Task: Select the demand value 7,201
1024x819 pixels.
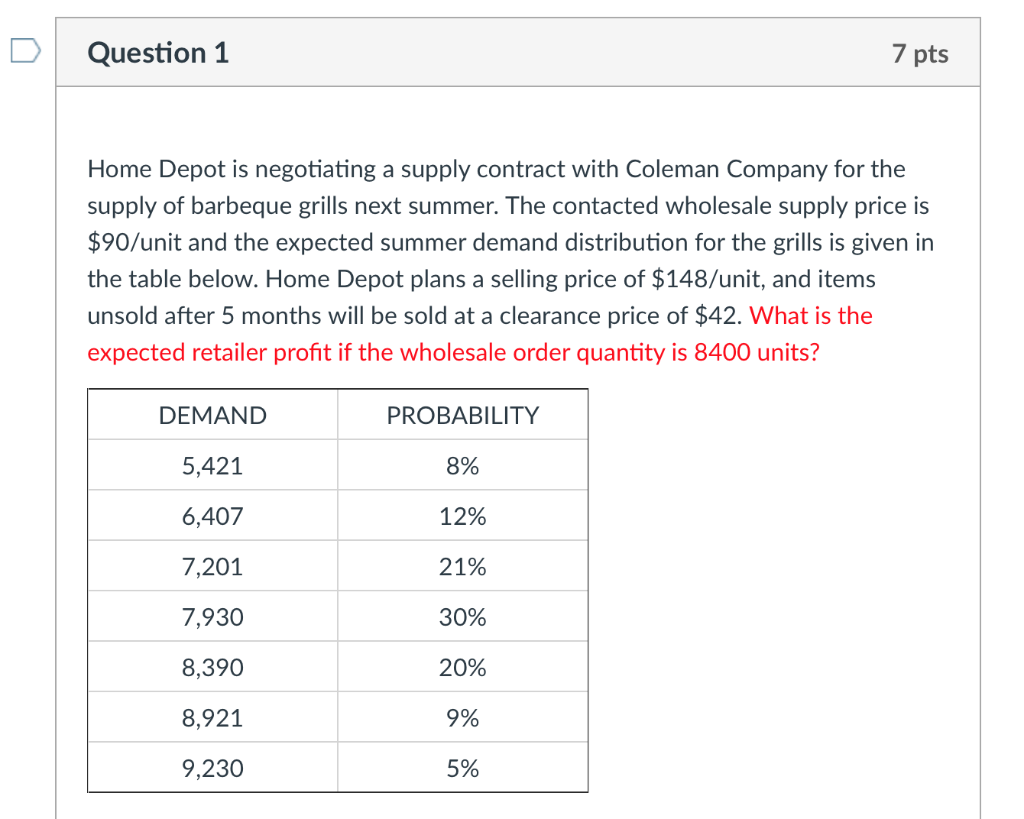Action: tap(212, 566)
